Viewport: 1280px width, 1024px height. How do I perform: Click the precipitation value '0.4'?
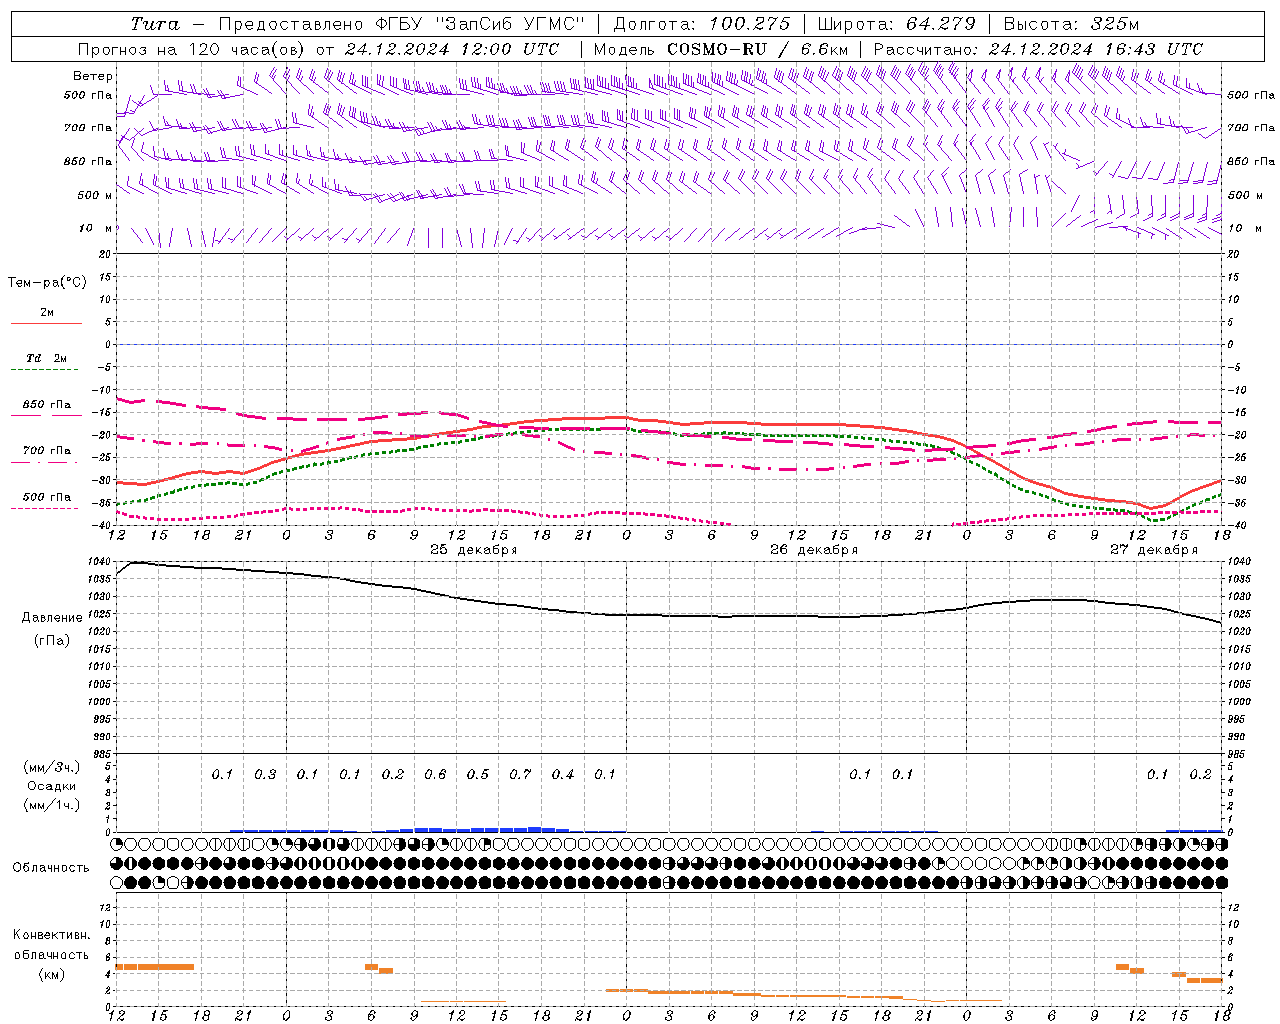(563, 774)
